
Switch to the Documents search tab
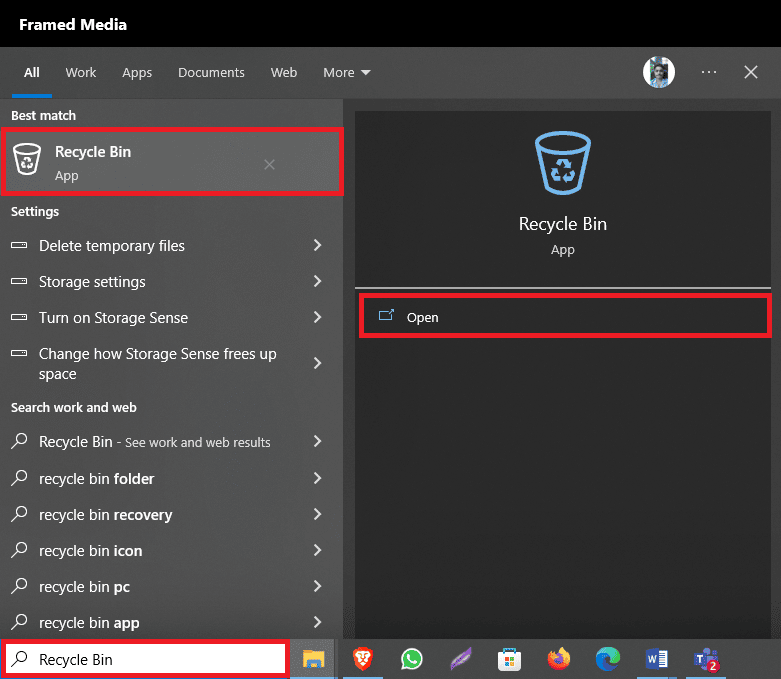click(211, 73)
